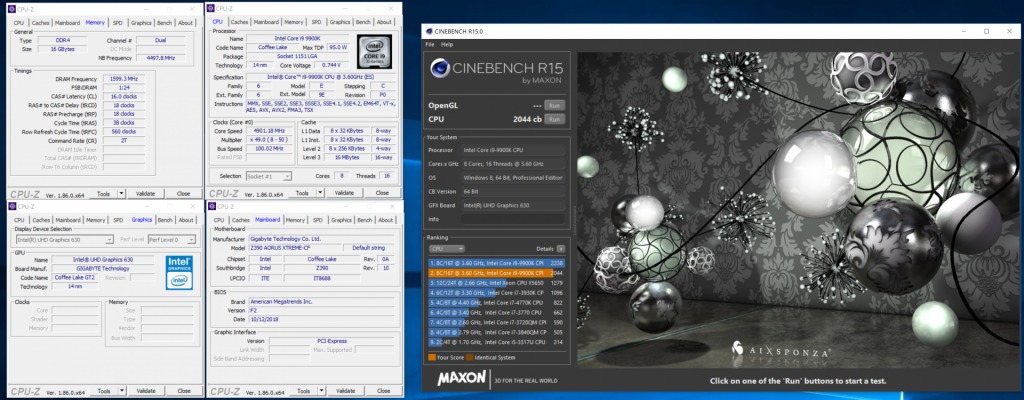Viewport: 1024px width, 400px height.
Task: Select the Core i7-3840QM ranking row
Action: [x=496, y=332]
